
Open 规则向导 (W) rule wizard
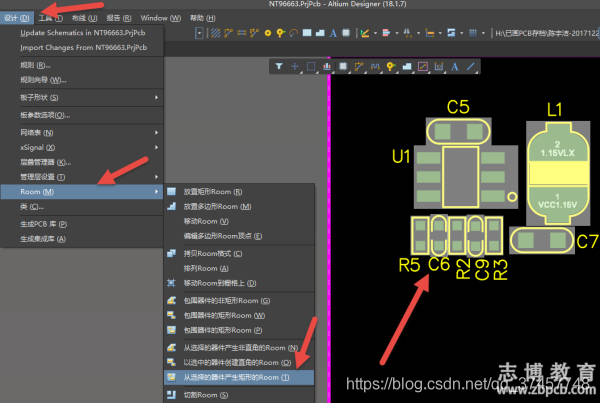tap(82, 80)
